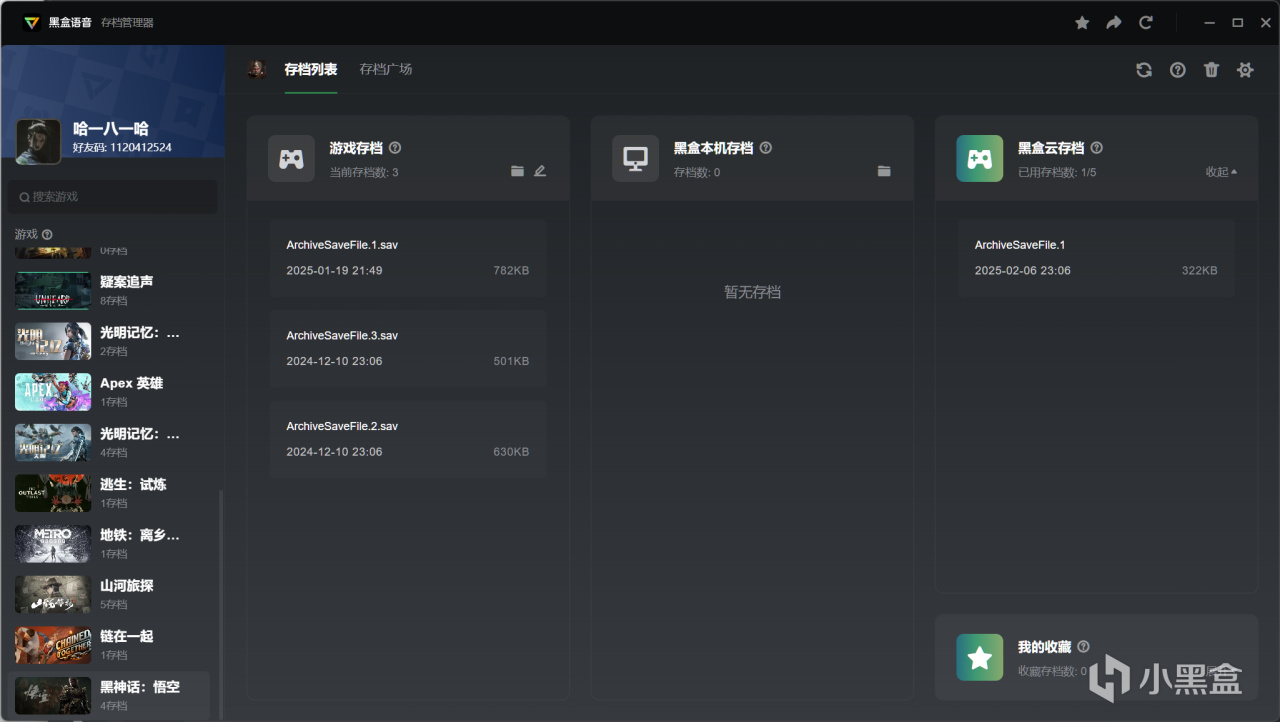Click the 逃生：试炼 Outlast thumbnail

tap(53, 493)
